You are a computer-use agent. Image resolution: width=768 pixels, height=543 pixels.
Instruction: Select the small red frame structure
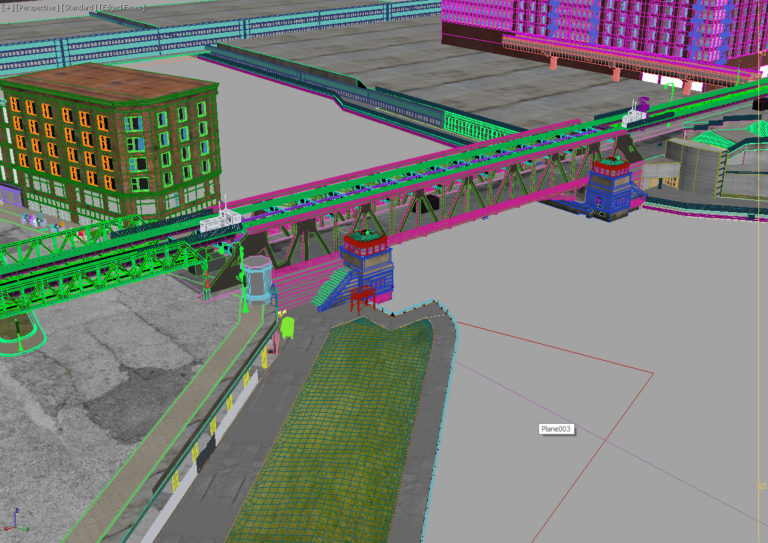click(x=362, y=298)
